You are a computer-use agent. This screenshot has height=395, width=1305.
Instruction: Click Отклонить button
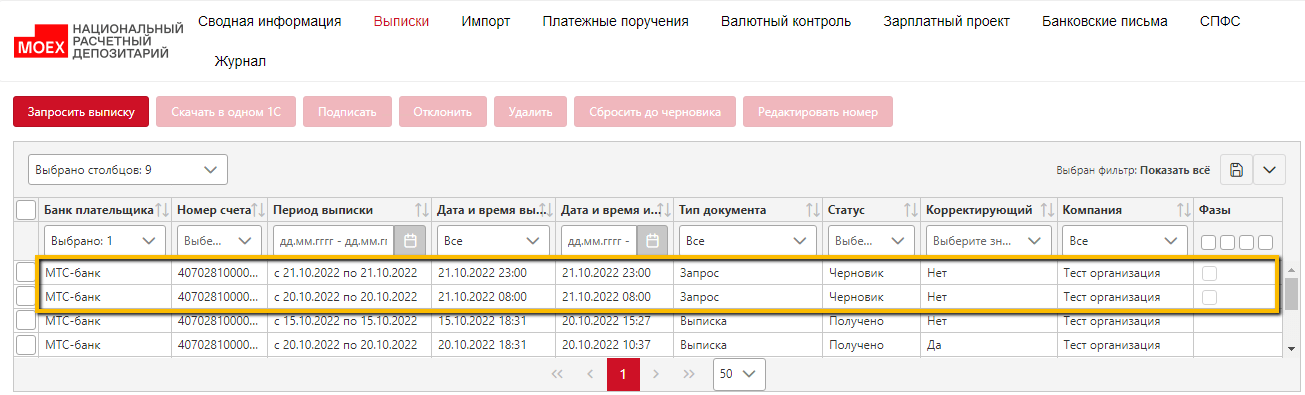pos(442,112)
